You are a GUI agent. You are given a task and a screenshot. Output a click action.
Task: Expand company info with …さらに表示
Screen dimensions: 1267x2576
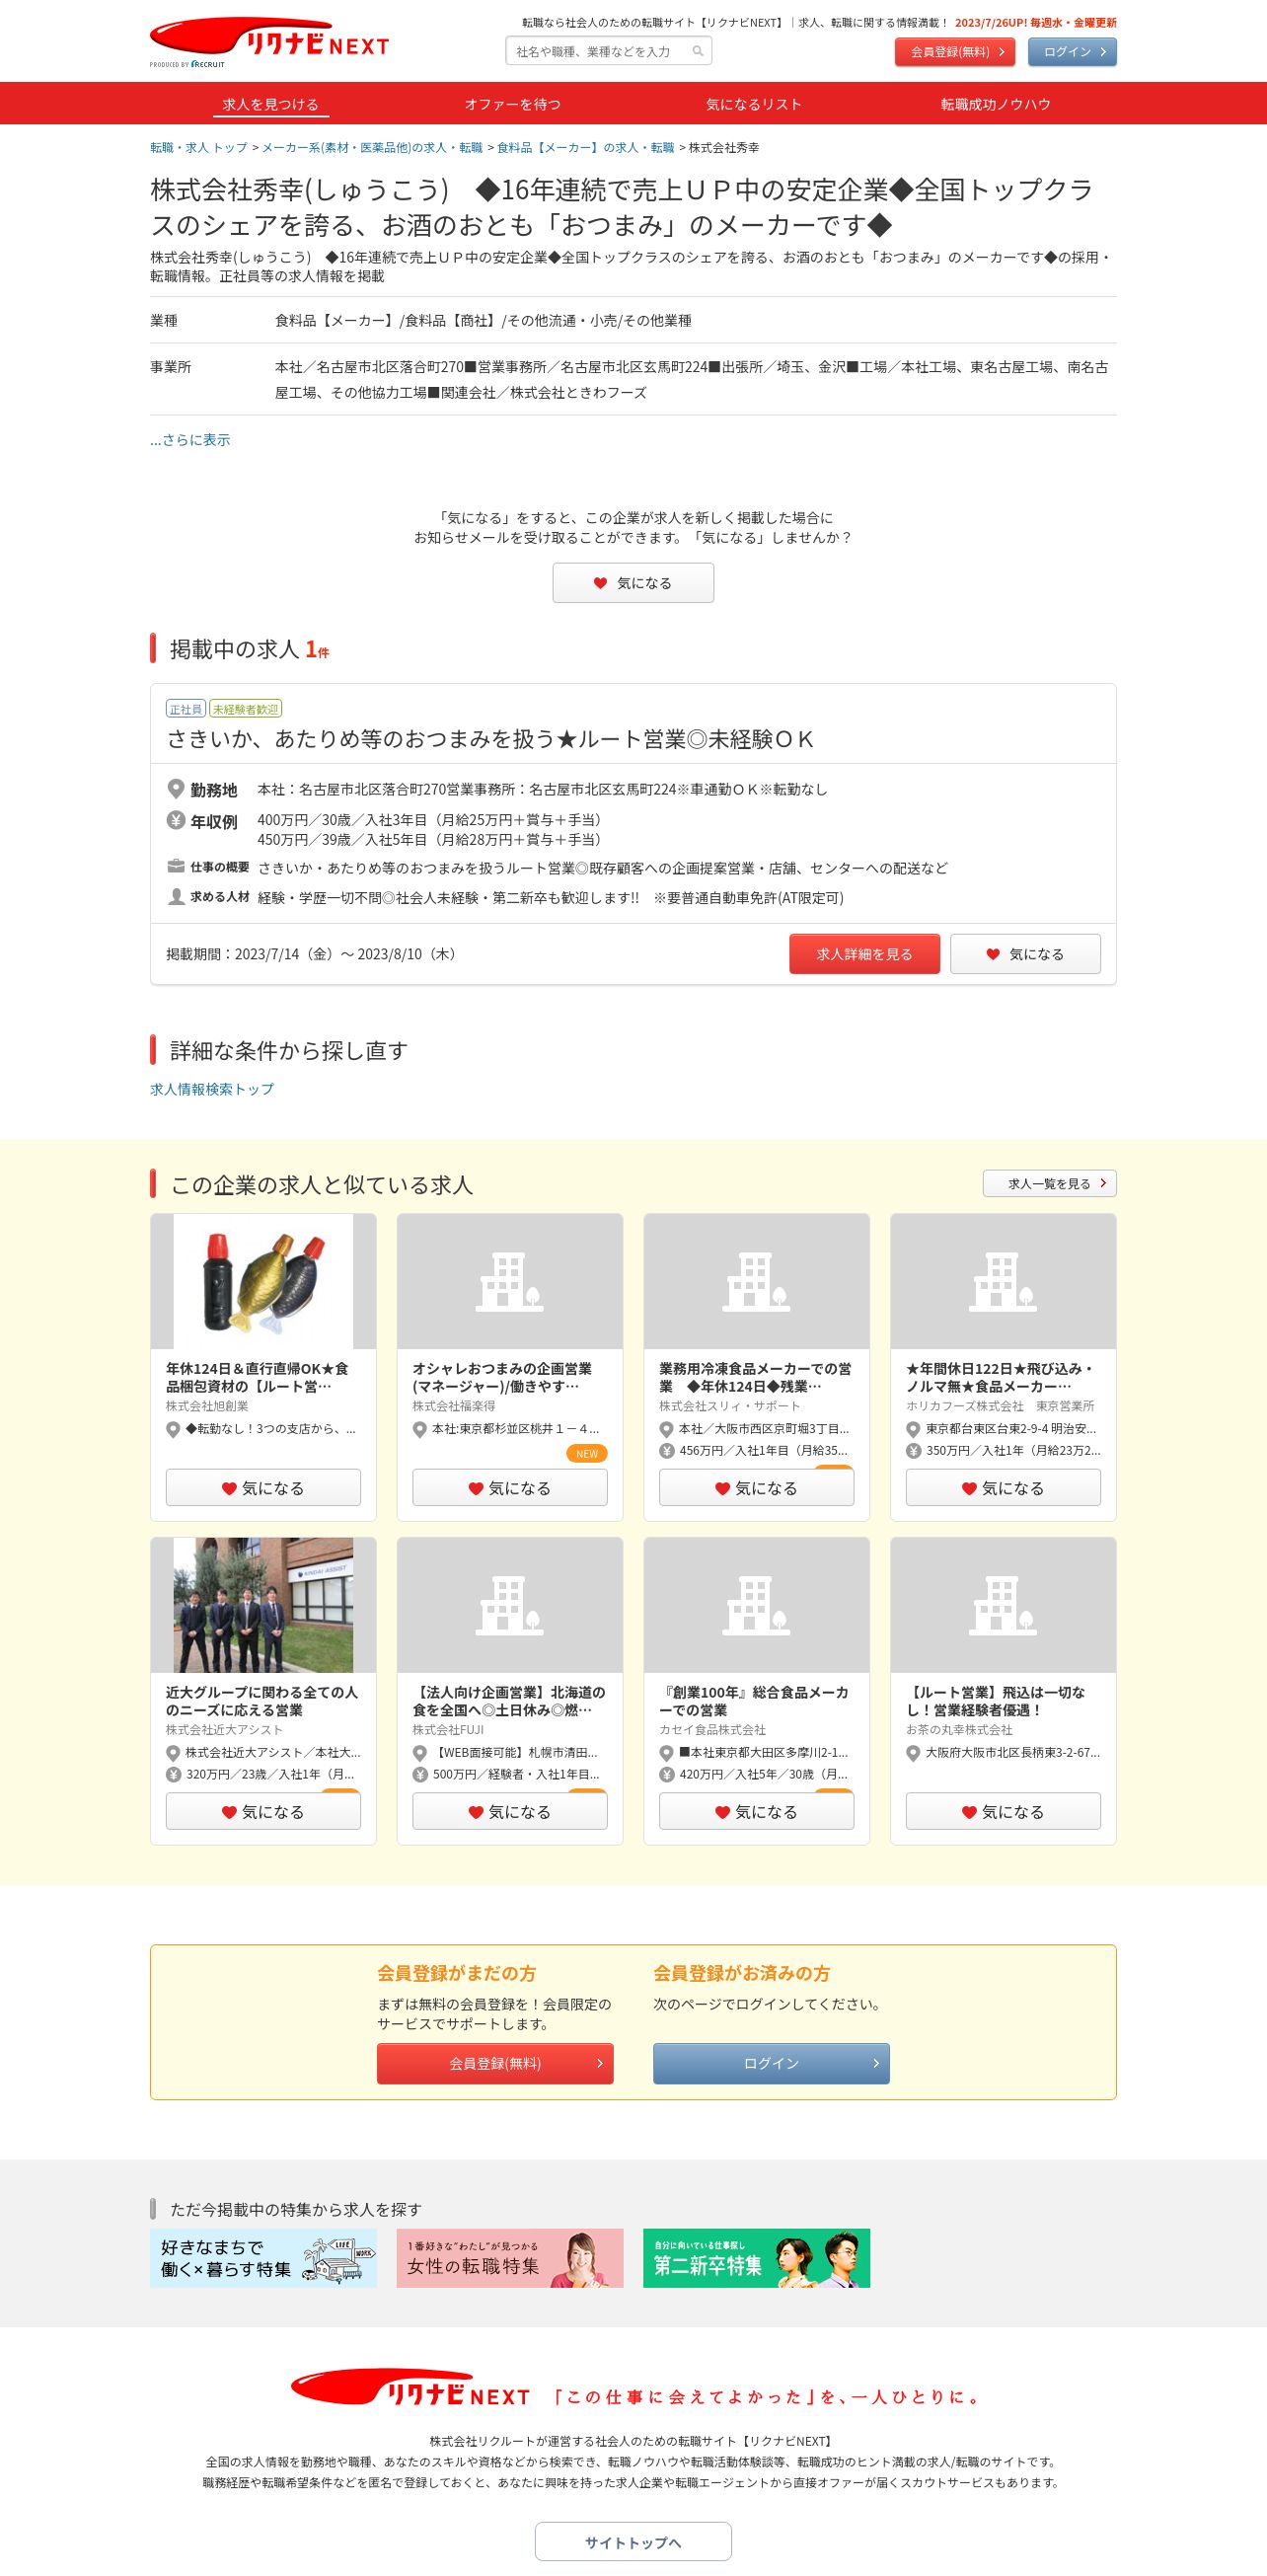(190, 440)
